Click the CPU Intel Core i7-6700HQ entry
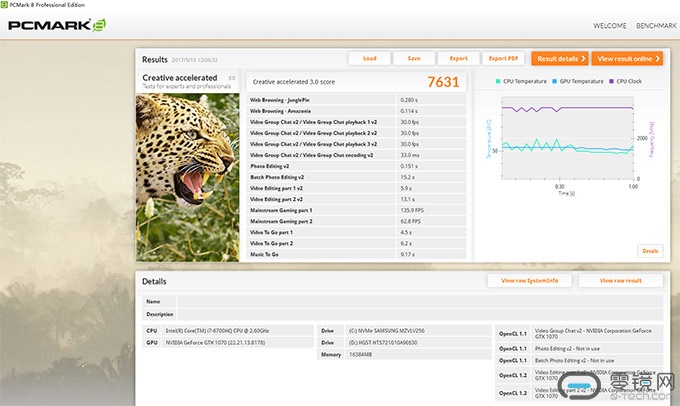 [x=228, y=331]
